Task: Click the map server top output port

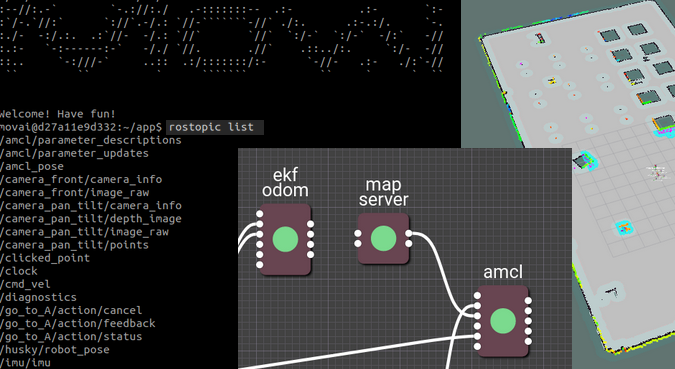Action: tap(409, 233)
